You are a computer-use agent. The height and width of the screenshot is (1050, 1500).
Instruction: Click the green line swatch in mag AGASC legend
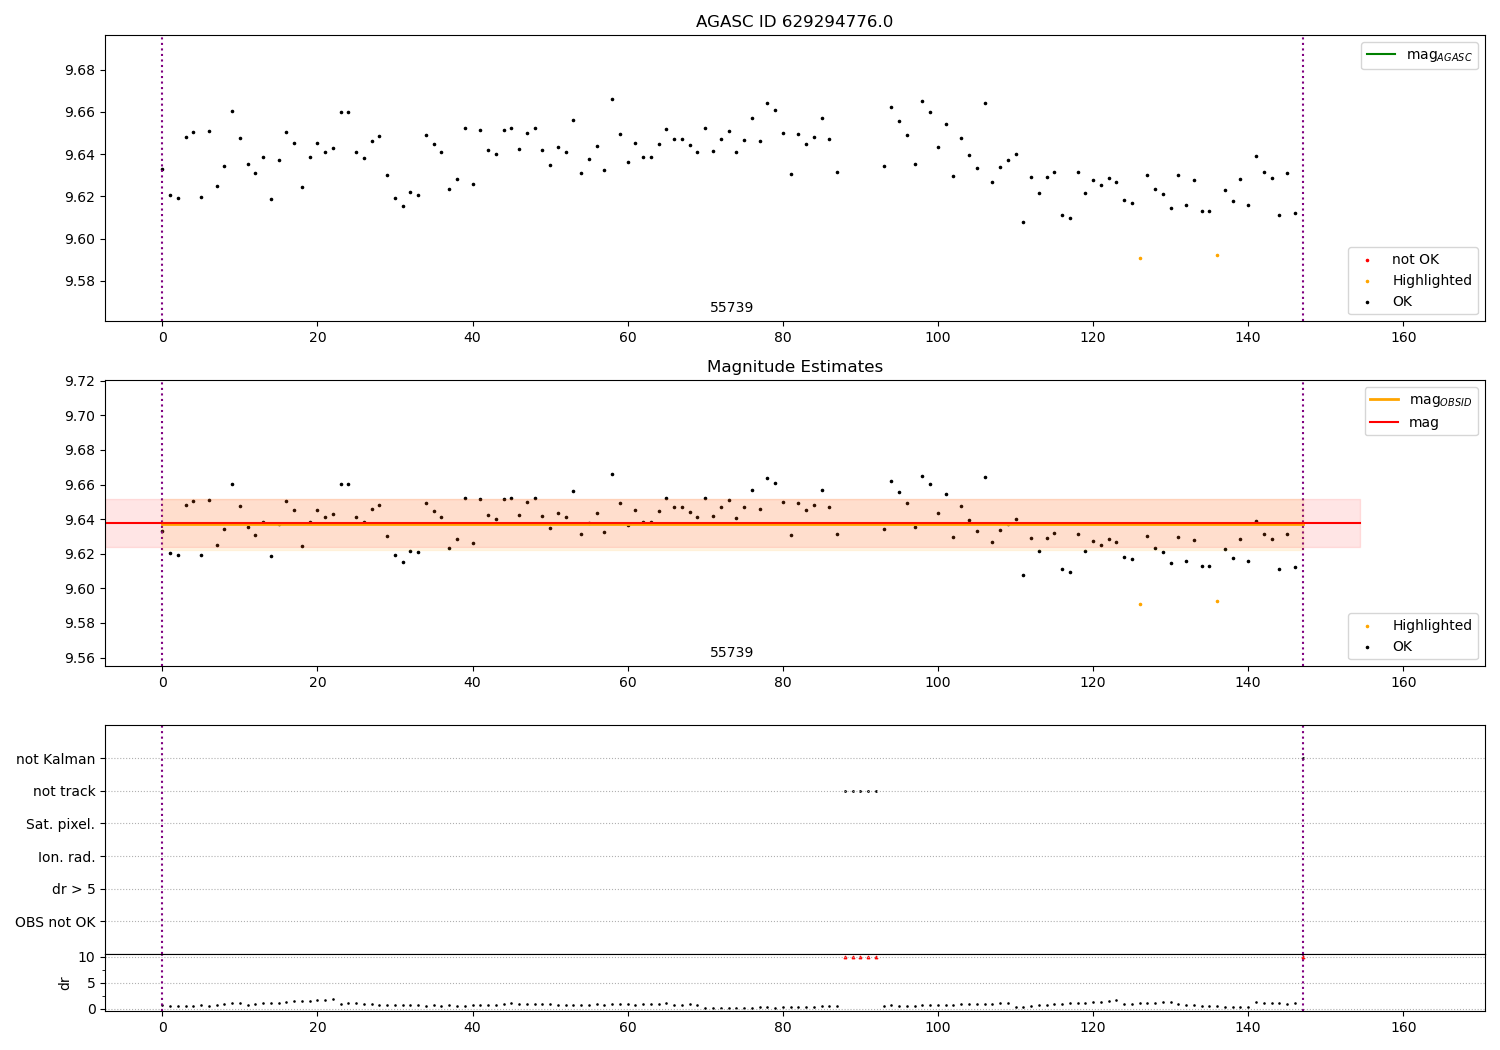1381,55
